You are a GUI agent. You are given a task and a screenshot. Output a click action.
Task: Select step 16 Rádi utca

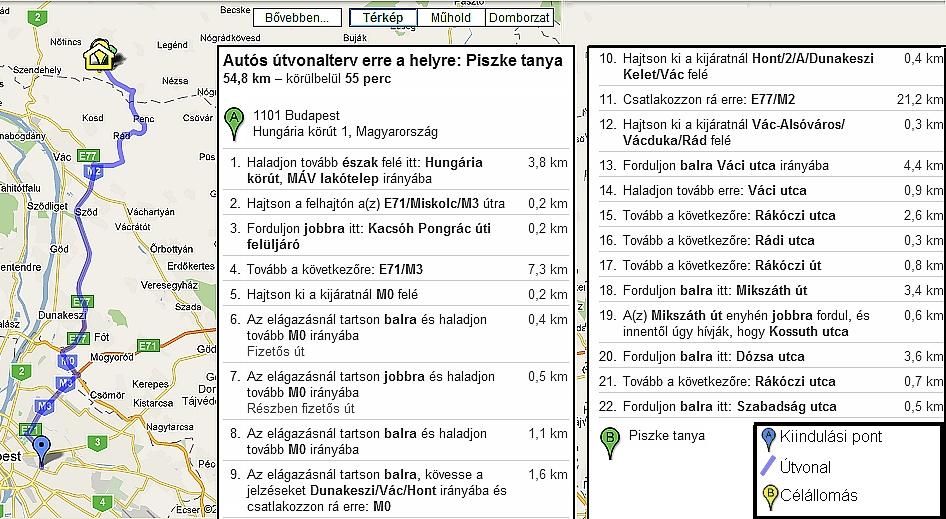pyautogui.click(x=770, y=240)
